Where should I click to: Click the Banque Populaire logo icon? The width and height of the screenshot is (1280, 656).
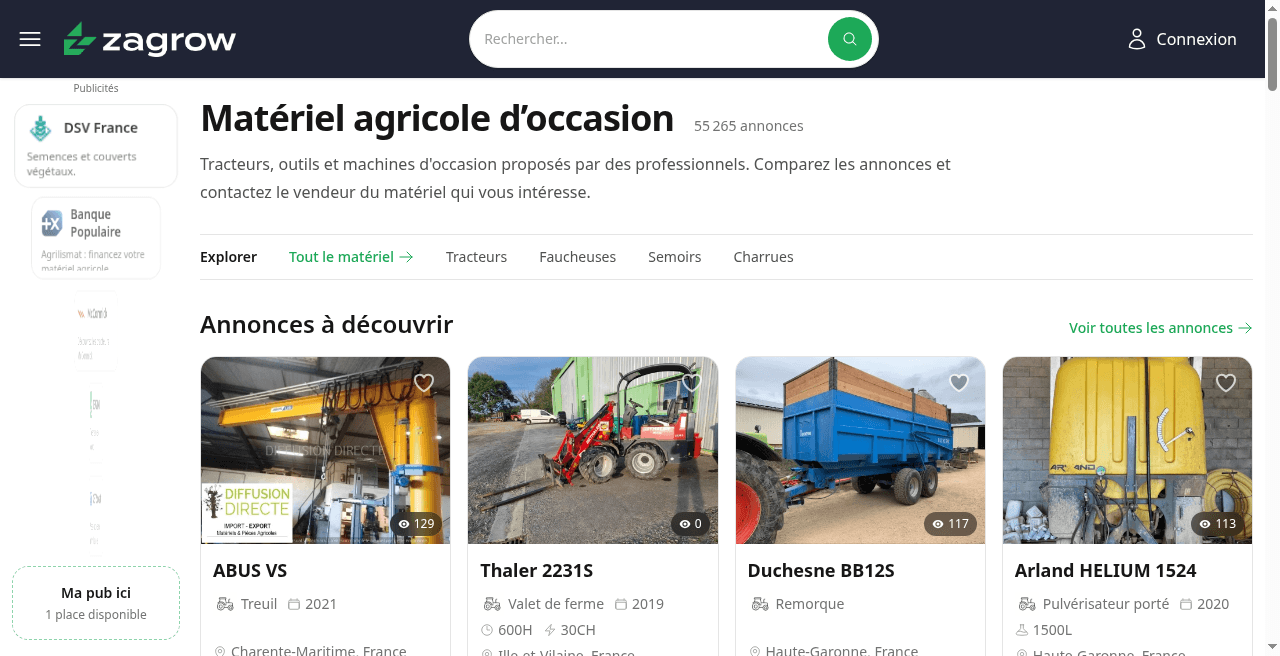click(52, 223)
